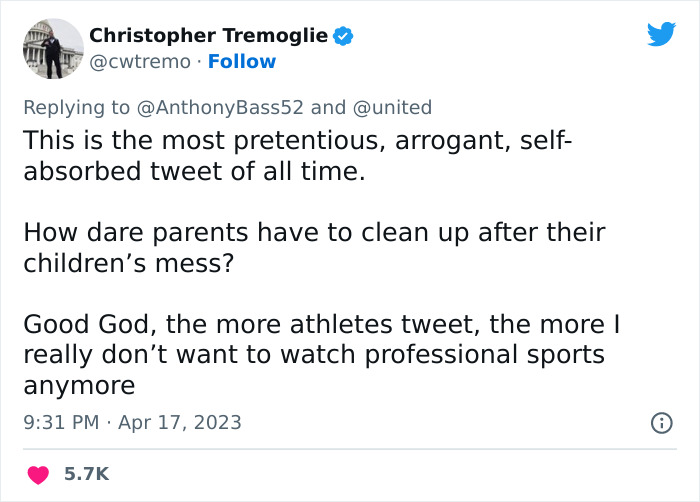Follow the @cwtremo account
Image resolution: width=700 pixels, height=502 pixels.
coord(241,62)
